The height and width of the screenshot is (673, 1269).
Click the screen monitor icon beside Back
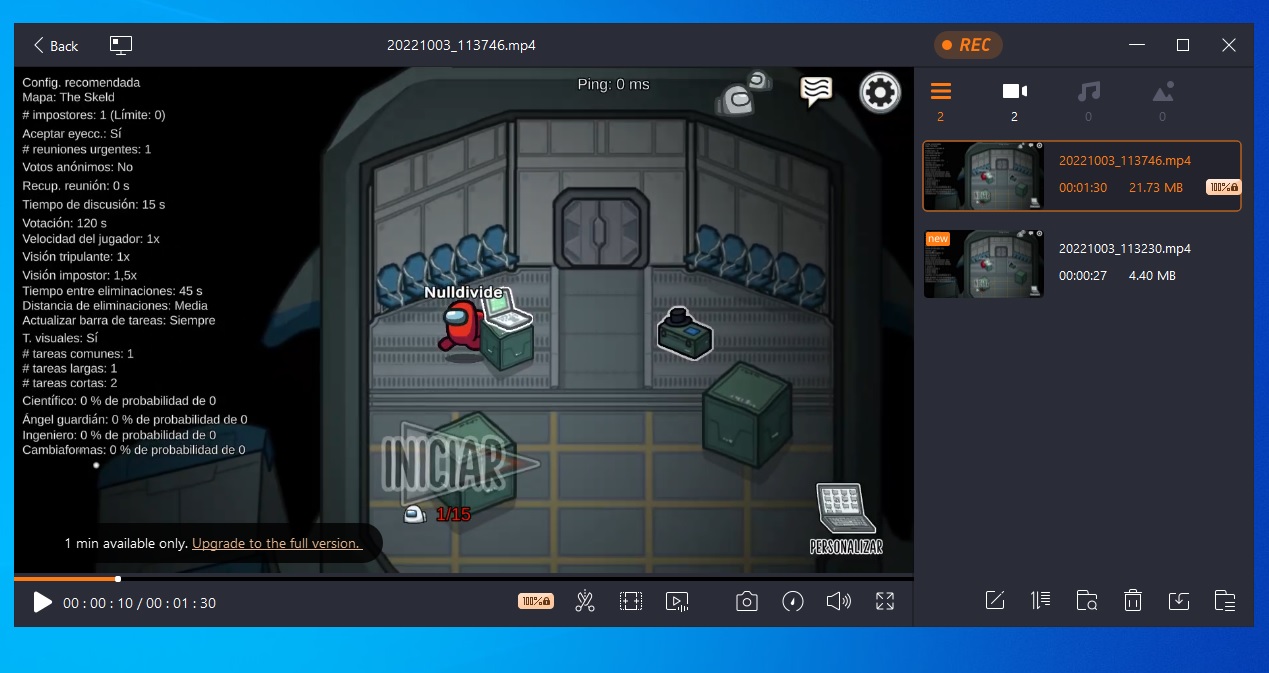[x=121, y=45]
